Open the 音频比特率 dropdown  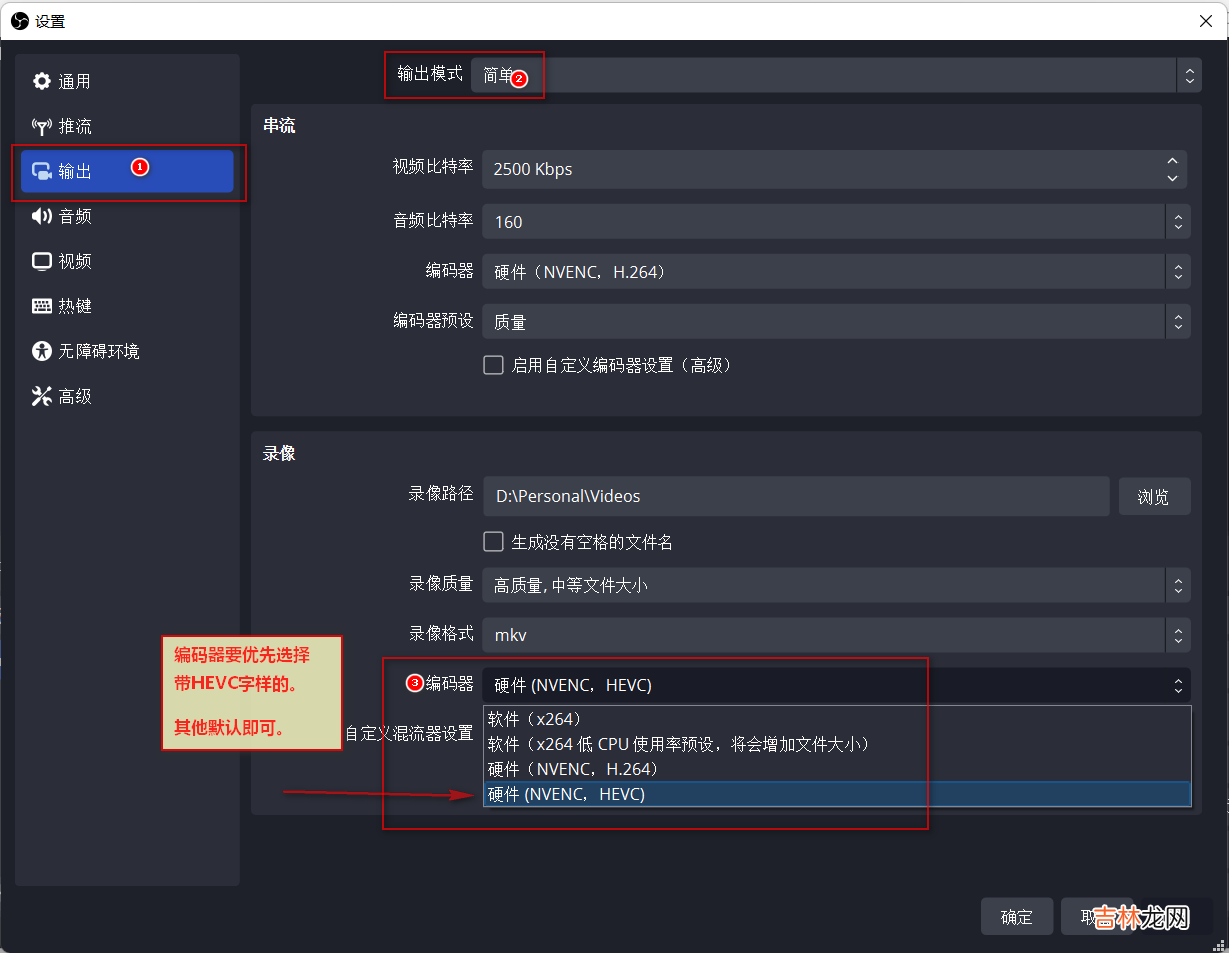click(835, 222)
